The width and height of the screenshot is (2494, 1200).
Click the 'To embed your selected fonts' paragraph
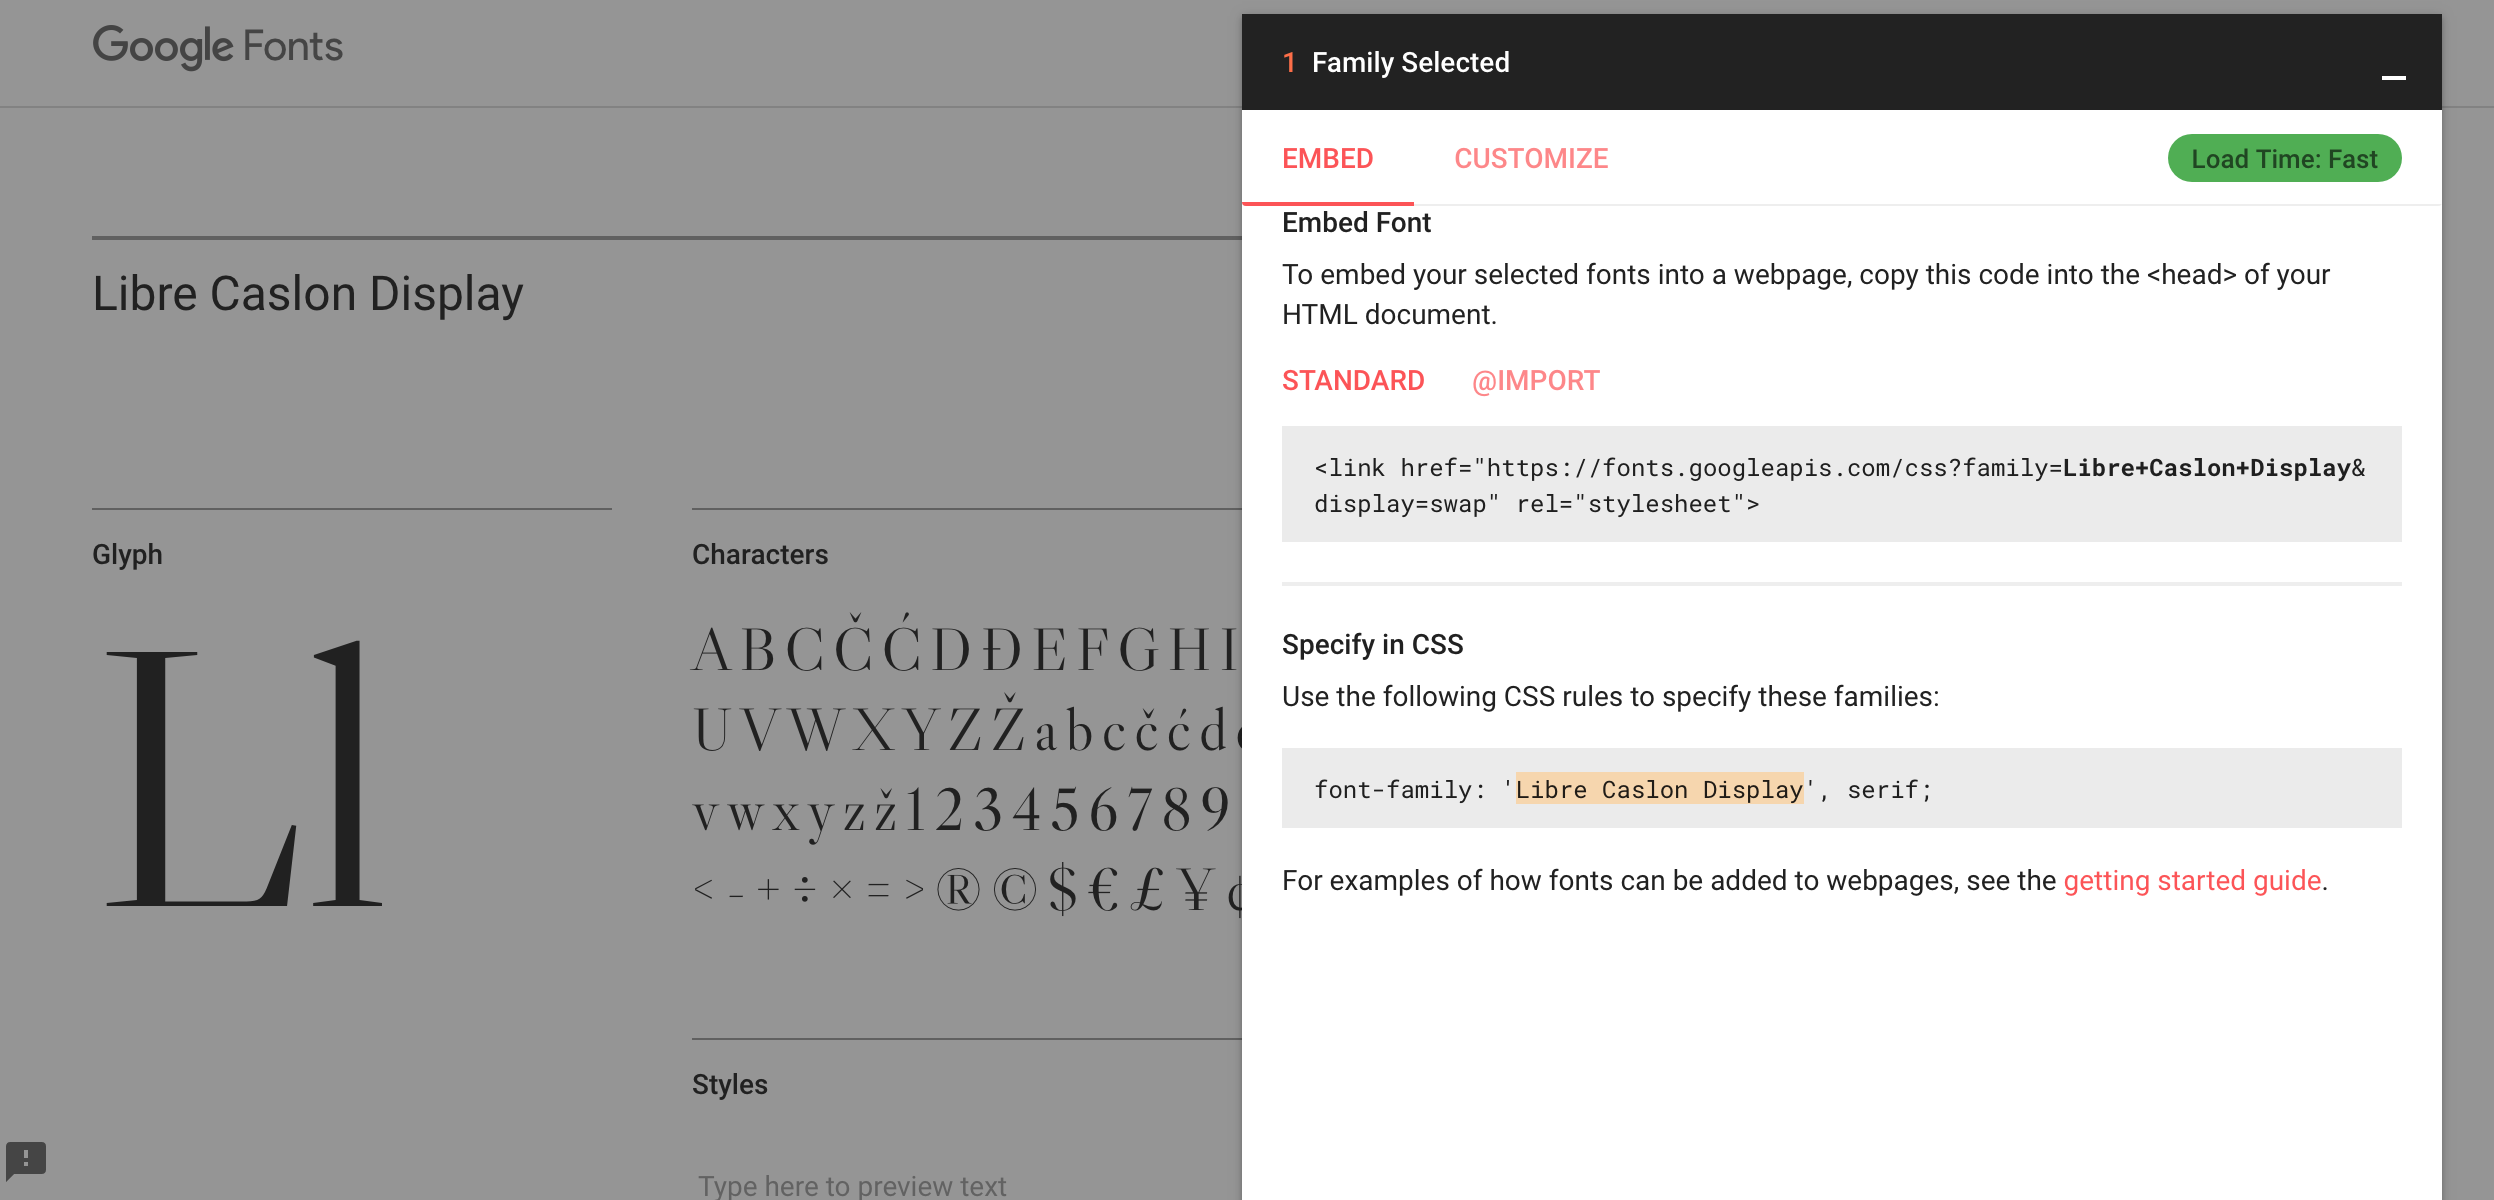point(1806,294)
